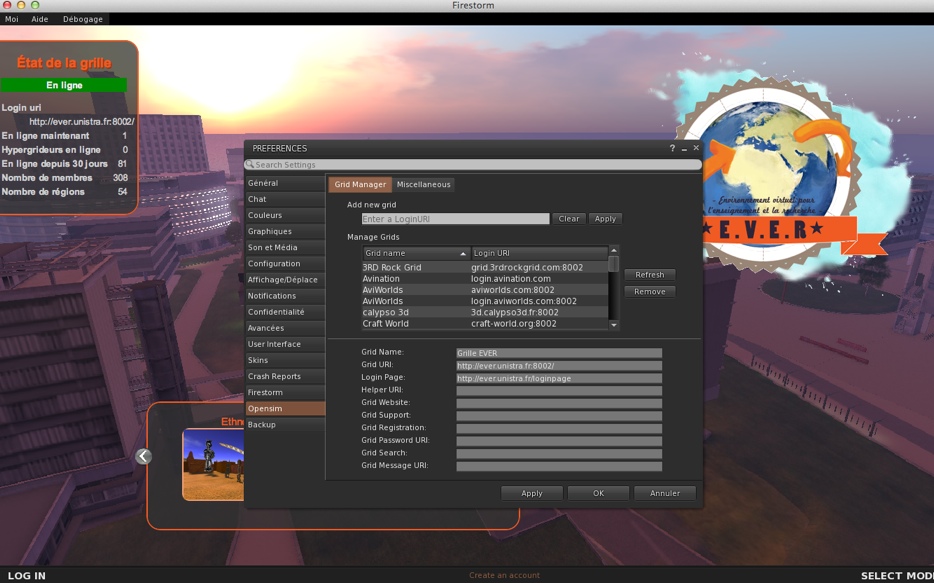Click the En ligne status bar
This screenshot has height=583, width=934.
[64, 85]
